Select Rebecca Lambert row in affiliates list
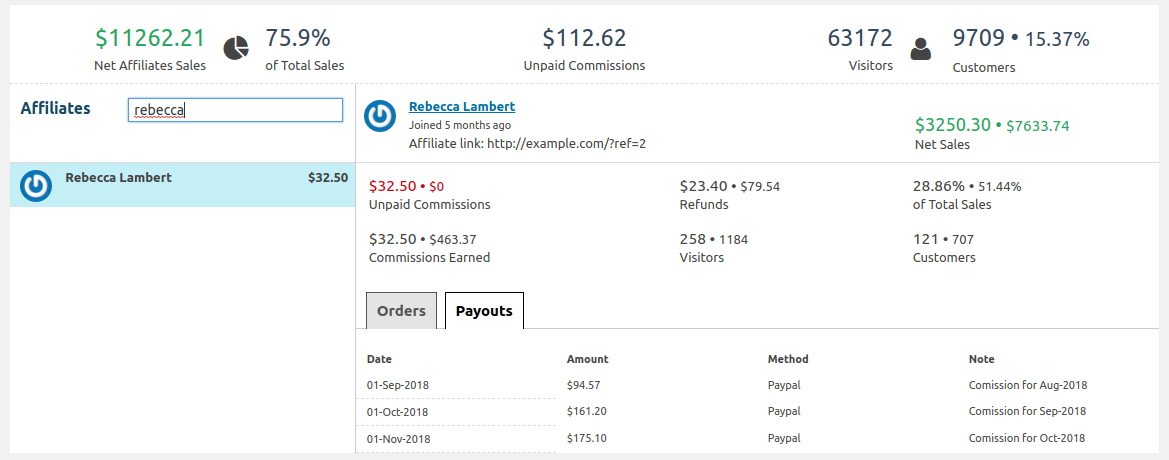This screenshot has width=1169, height=460. pos(183,184)
